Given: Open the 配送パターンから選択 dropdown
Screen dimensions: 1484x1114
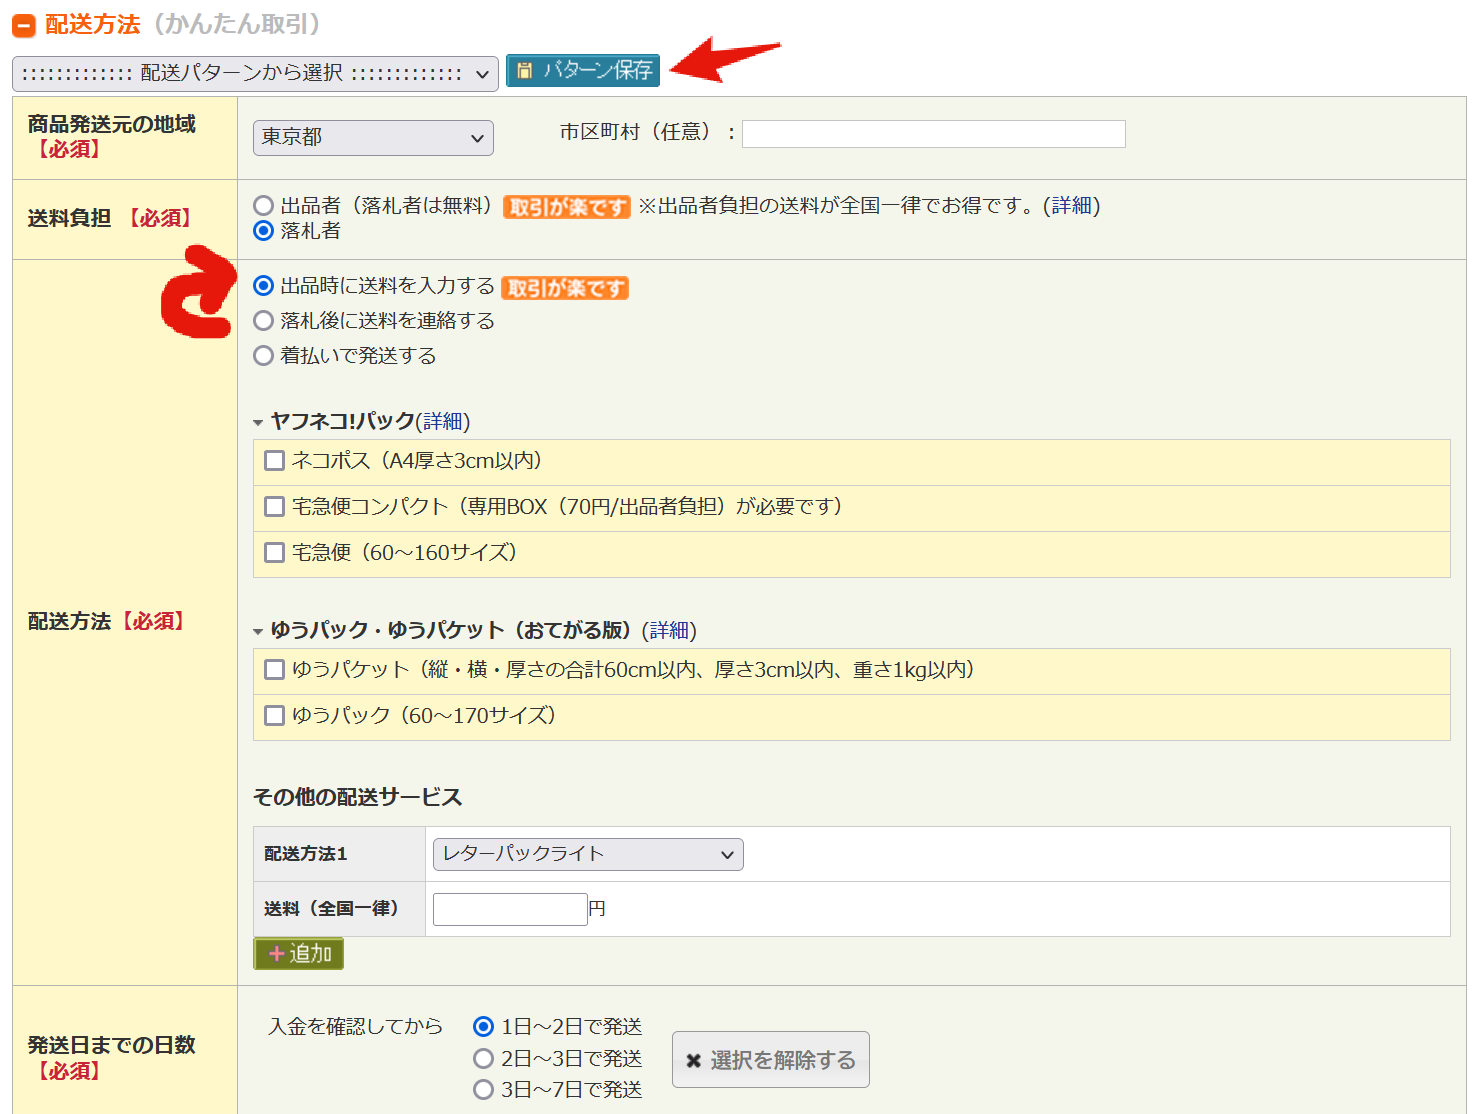Looking at the screenshot, I should 255,73.
